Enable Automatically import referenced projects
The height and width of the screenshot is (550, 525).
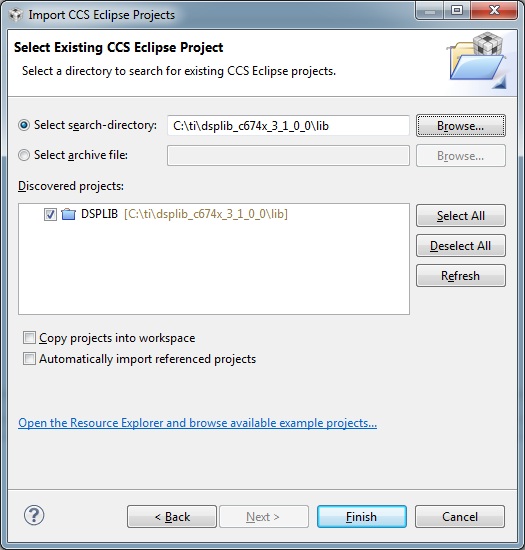[29, 359]
